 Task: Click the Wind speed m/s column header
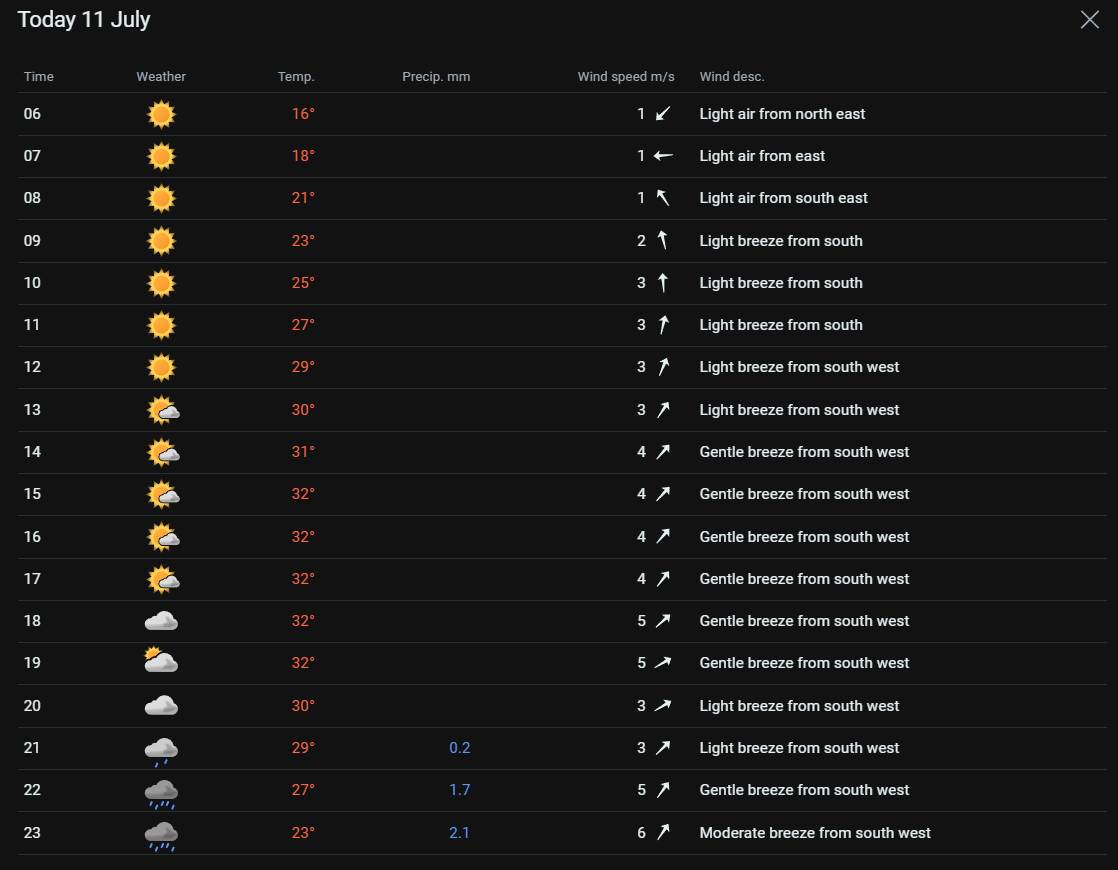coord(626,77)
